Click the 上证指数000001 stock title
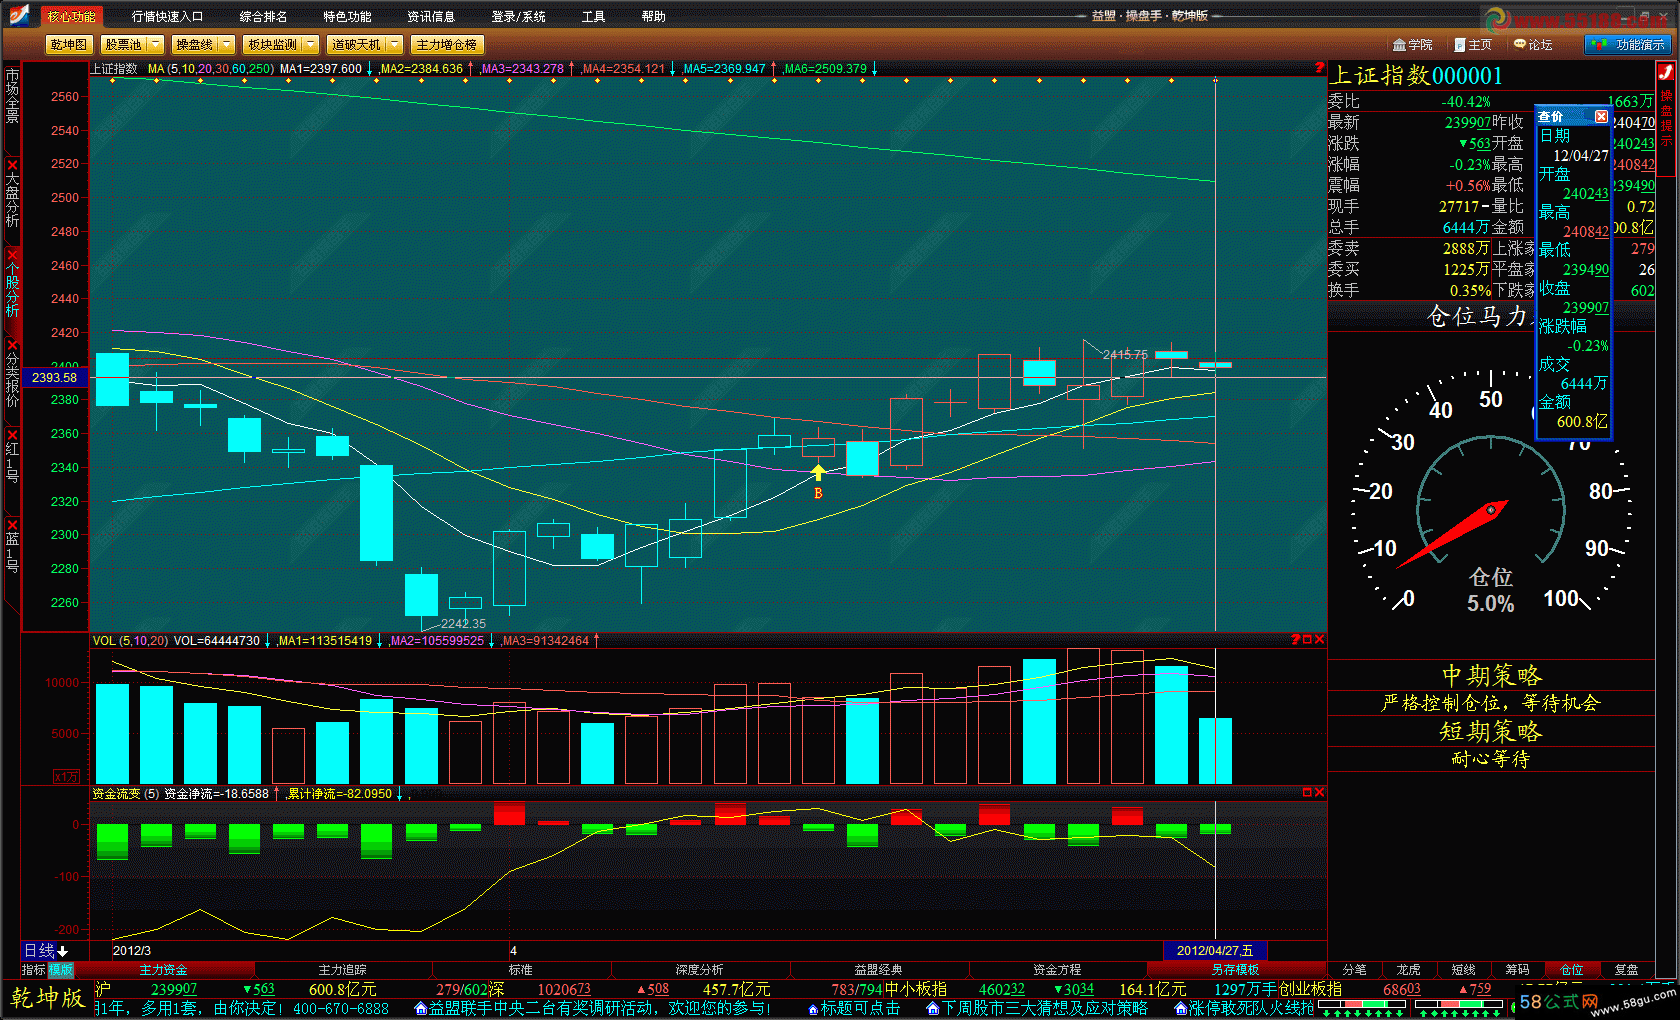Screen dimensions: 1680x1020 [x=1417, y=76]
